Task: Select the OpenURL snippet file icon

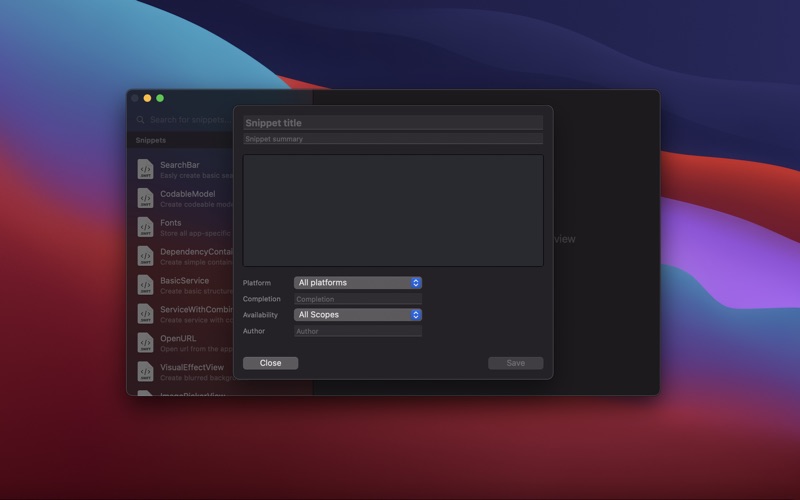Action: tap(145, 343)
